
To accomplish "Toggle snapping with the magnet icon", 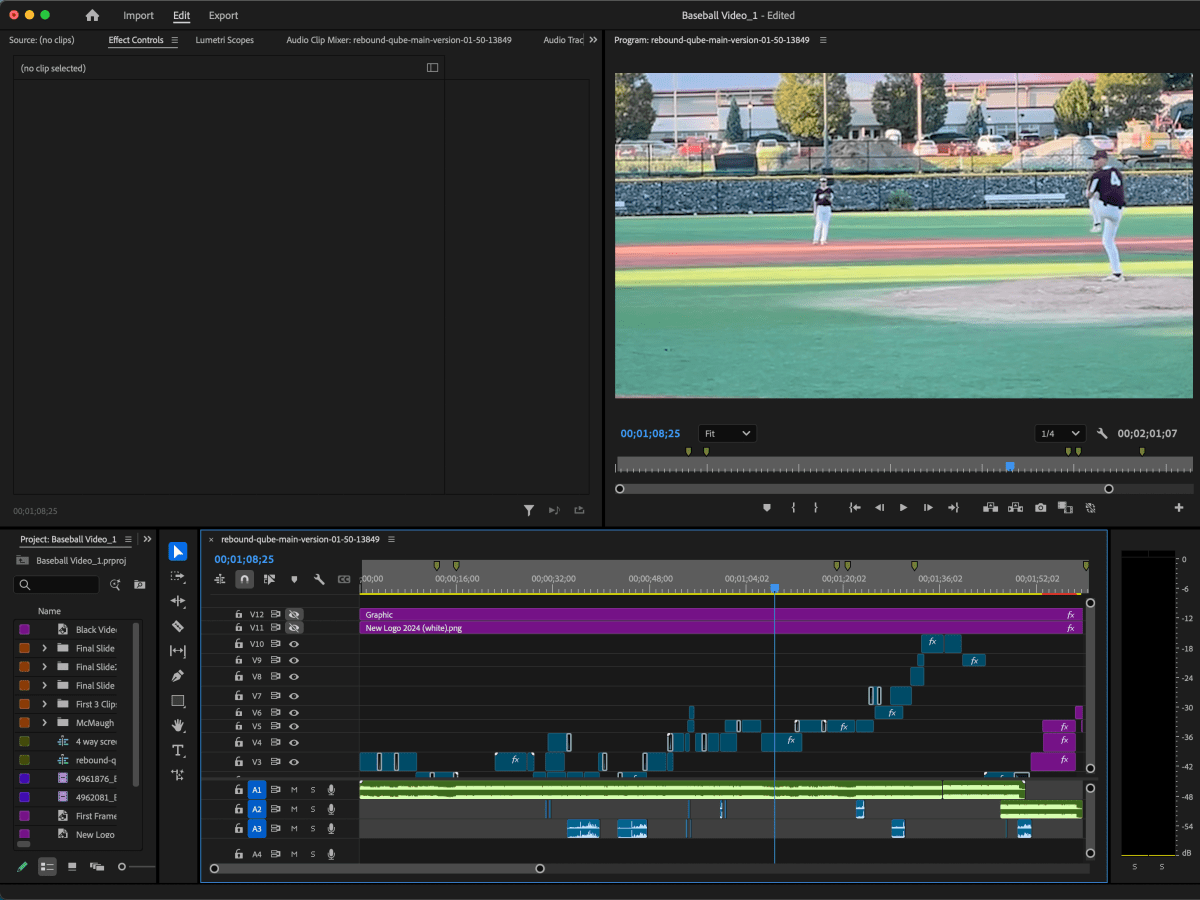I will [x=244, y=579].
